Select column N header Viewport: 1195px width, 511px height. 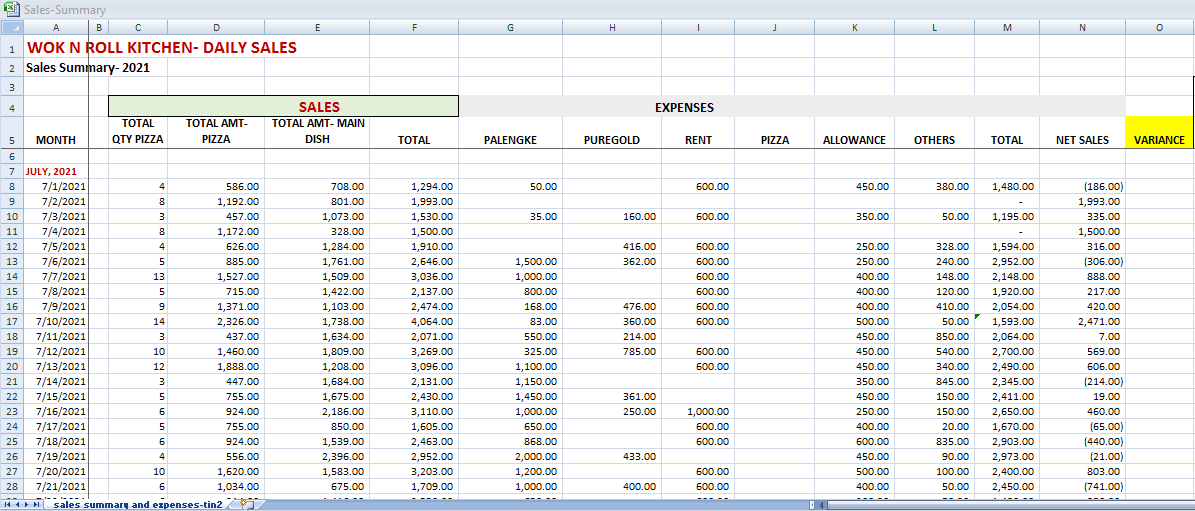[1082, 27]
